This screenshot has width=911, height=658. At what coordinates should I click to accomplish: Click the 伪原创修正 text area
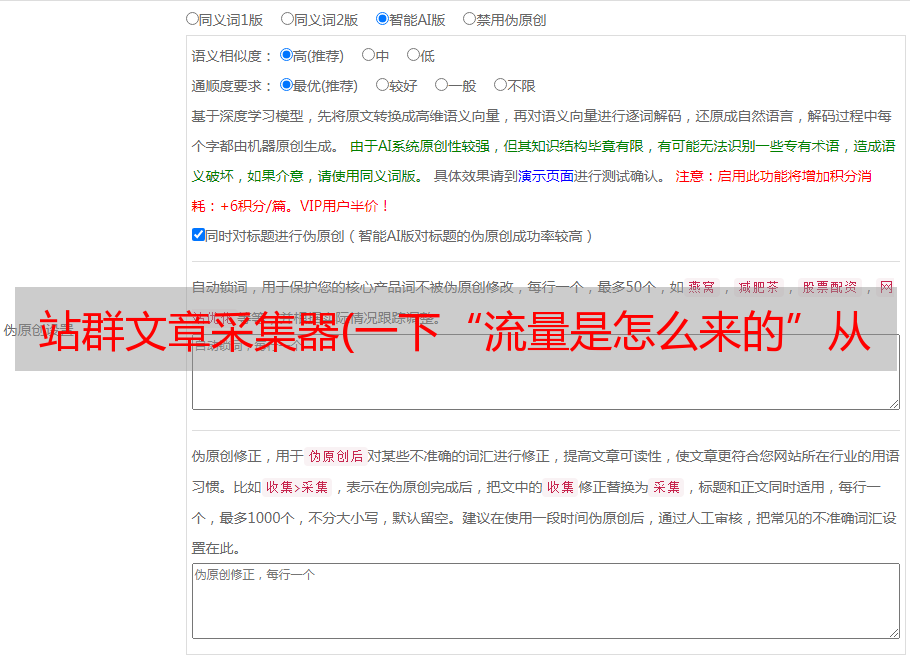(546, 601)
